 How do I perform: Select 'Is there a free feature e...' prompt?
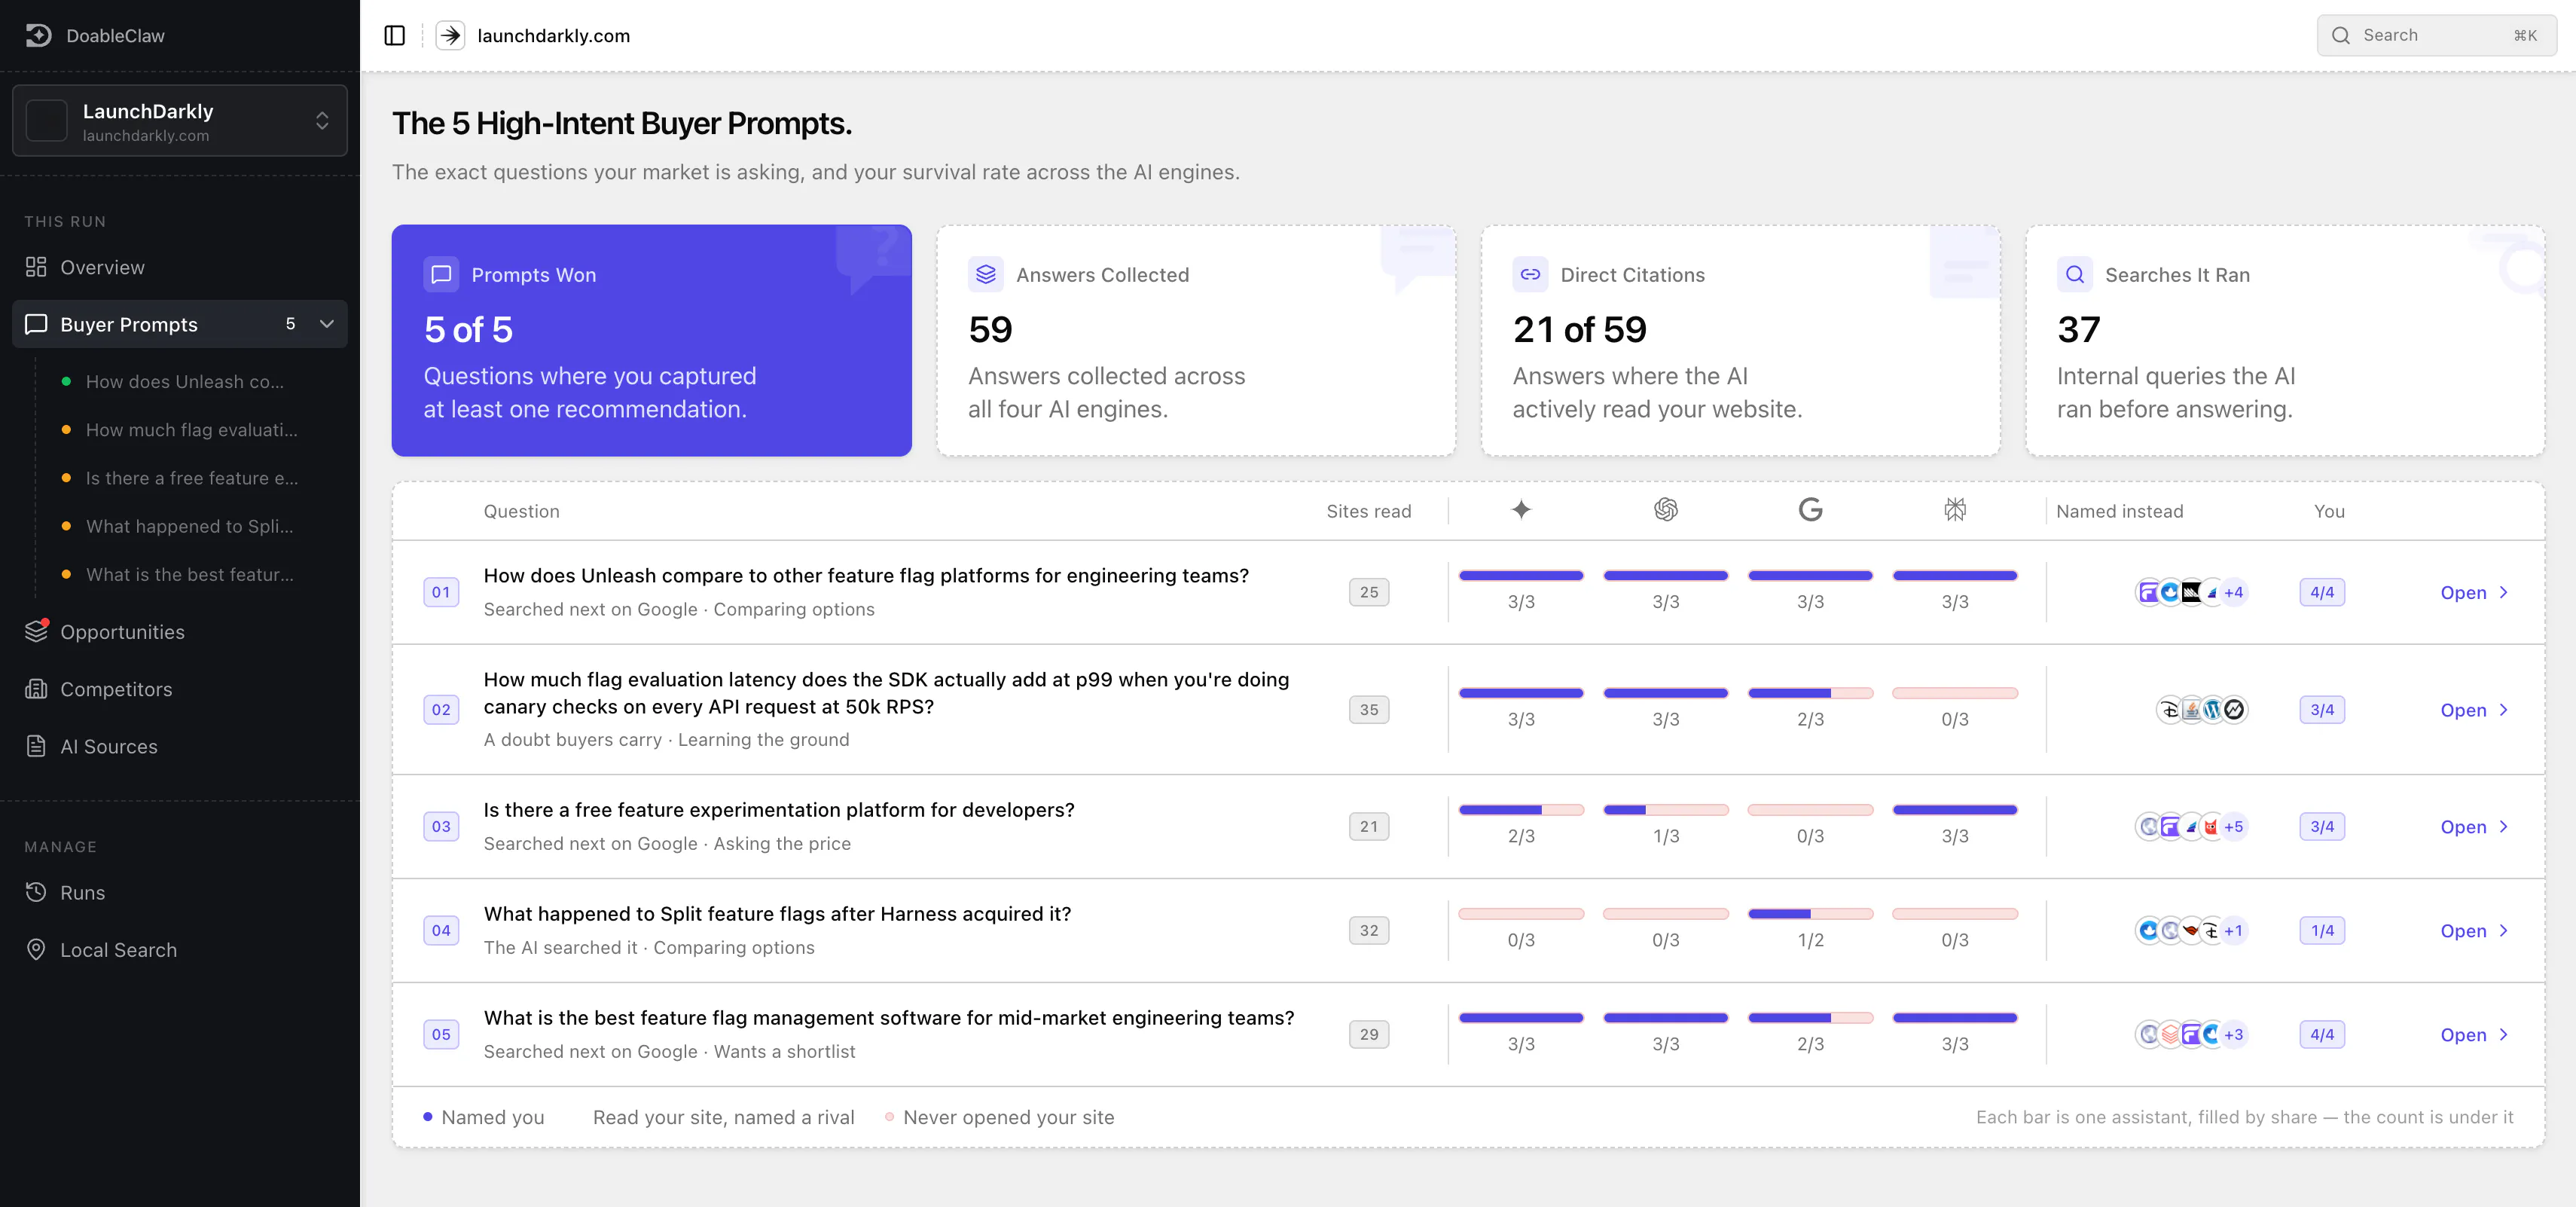[x=191, y=478]
